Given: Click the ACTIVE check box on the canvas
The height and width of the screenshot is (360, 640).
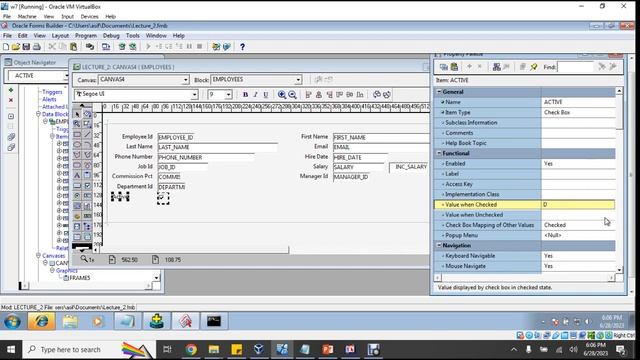Looking at the screenshot, I should 163,198.
